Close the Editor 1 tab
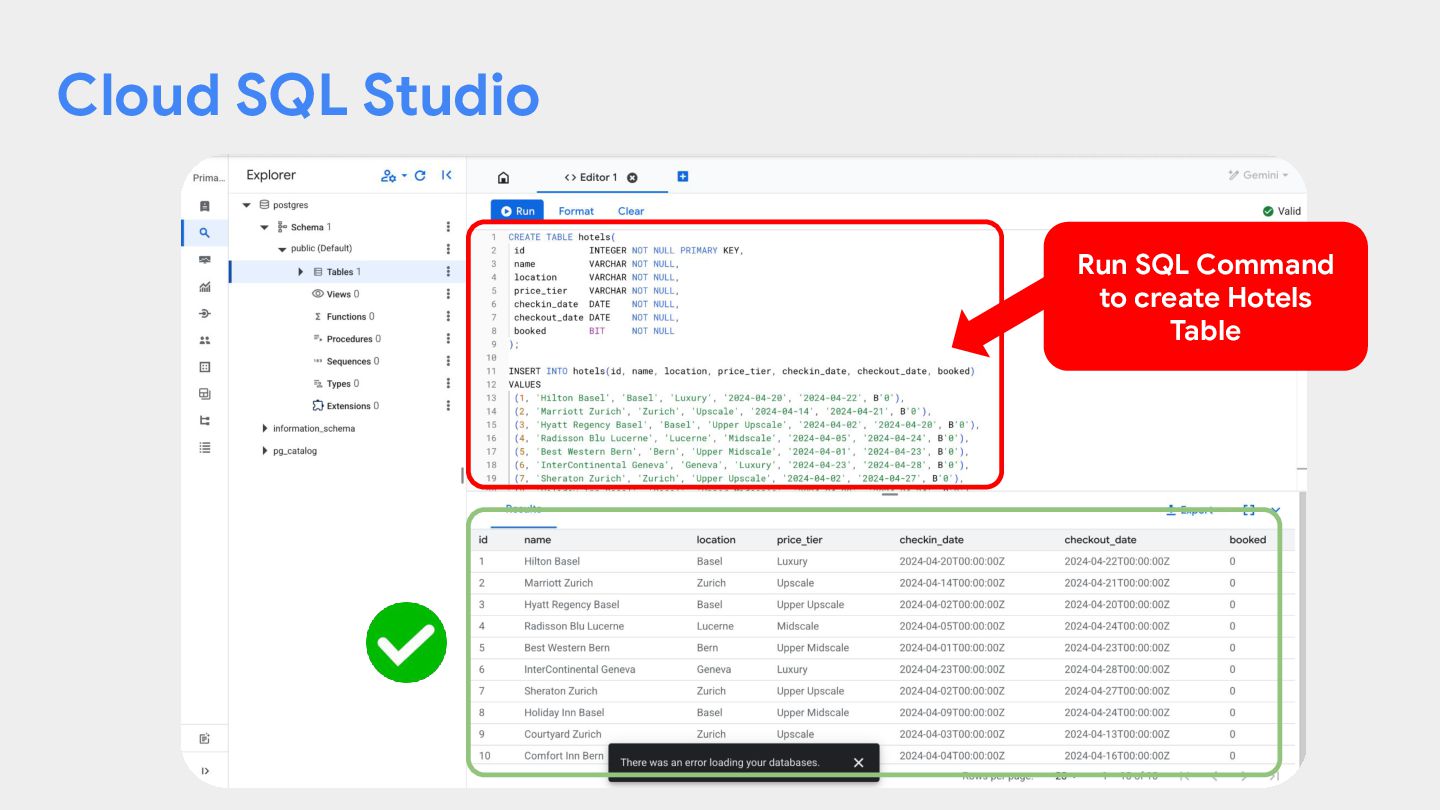 pyautogui.click(x=632, y=178)
